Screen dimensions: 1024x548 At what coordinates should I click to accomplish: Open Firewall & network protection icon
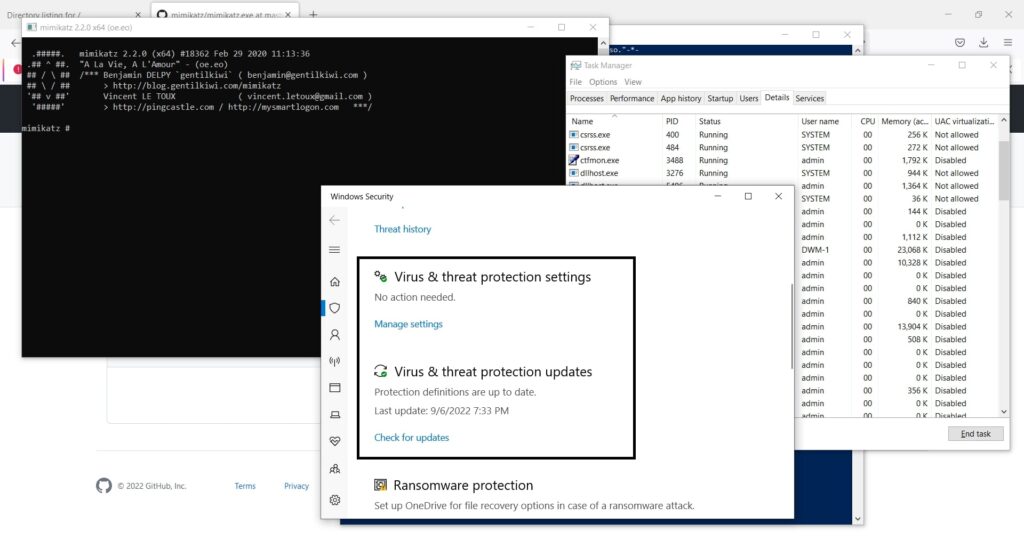tap(335, 361)
